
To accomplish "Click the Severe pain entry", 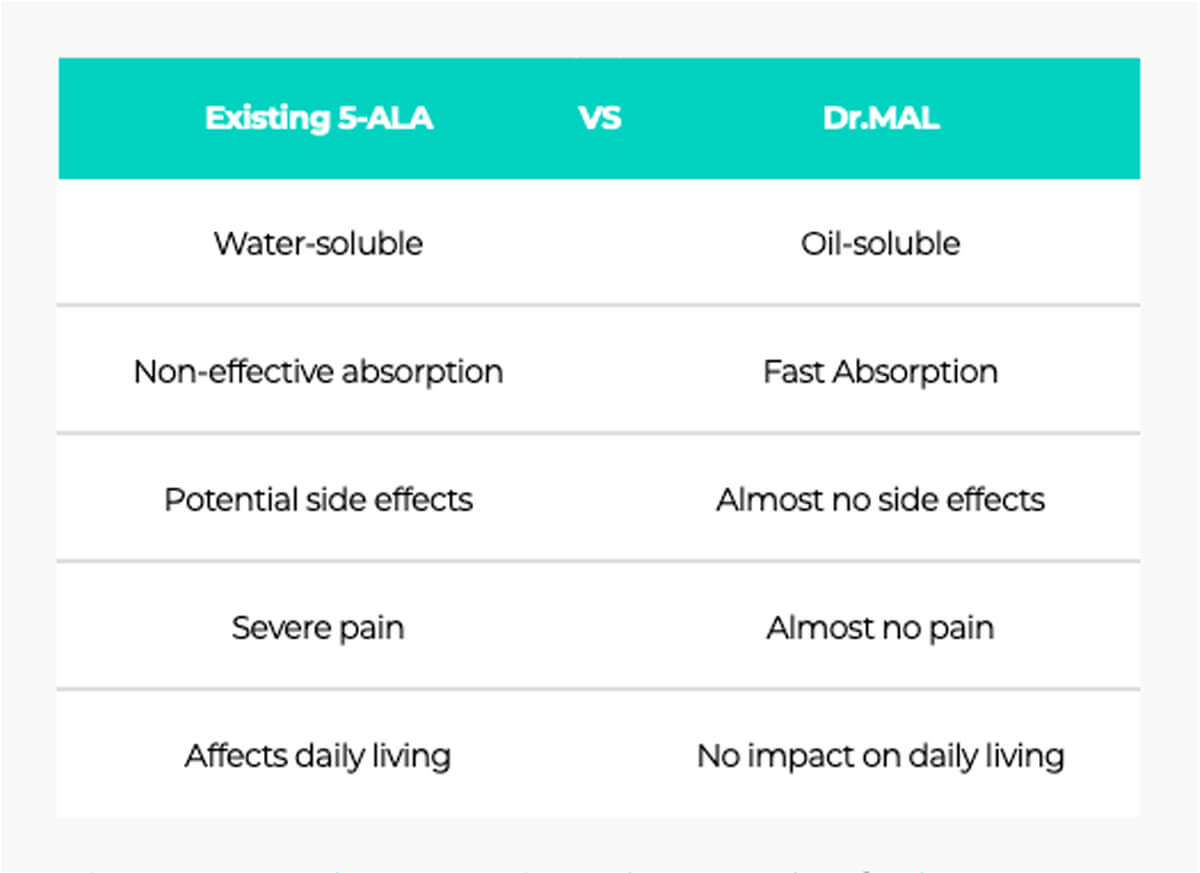I will 318,627.
